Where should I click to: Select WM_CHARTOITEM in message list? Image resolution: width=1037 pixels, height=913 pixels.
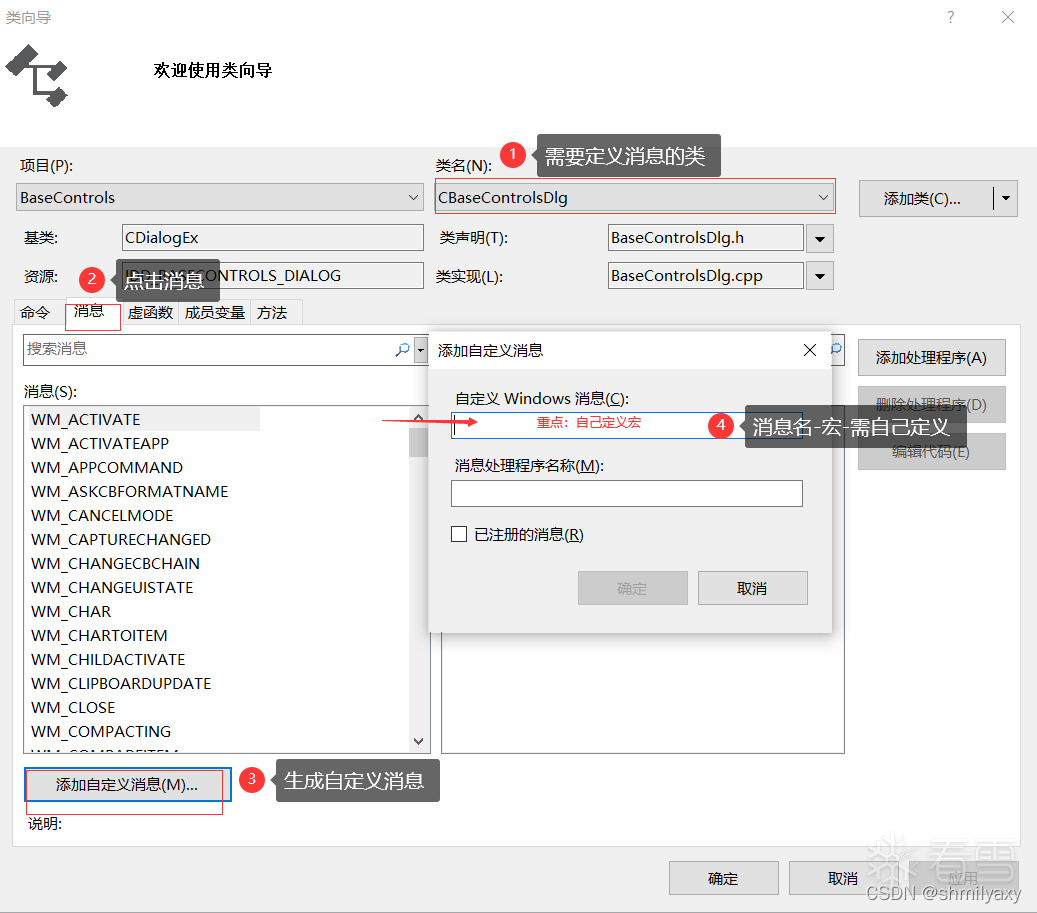pos(99,635)
